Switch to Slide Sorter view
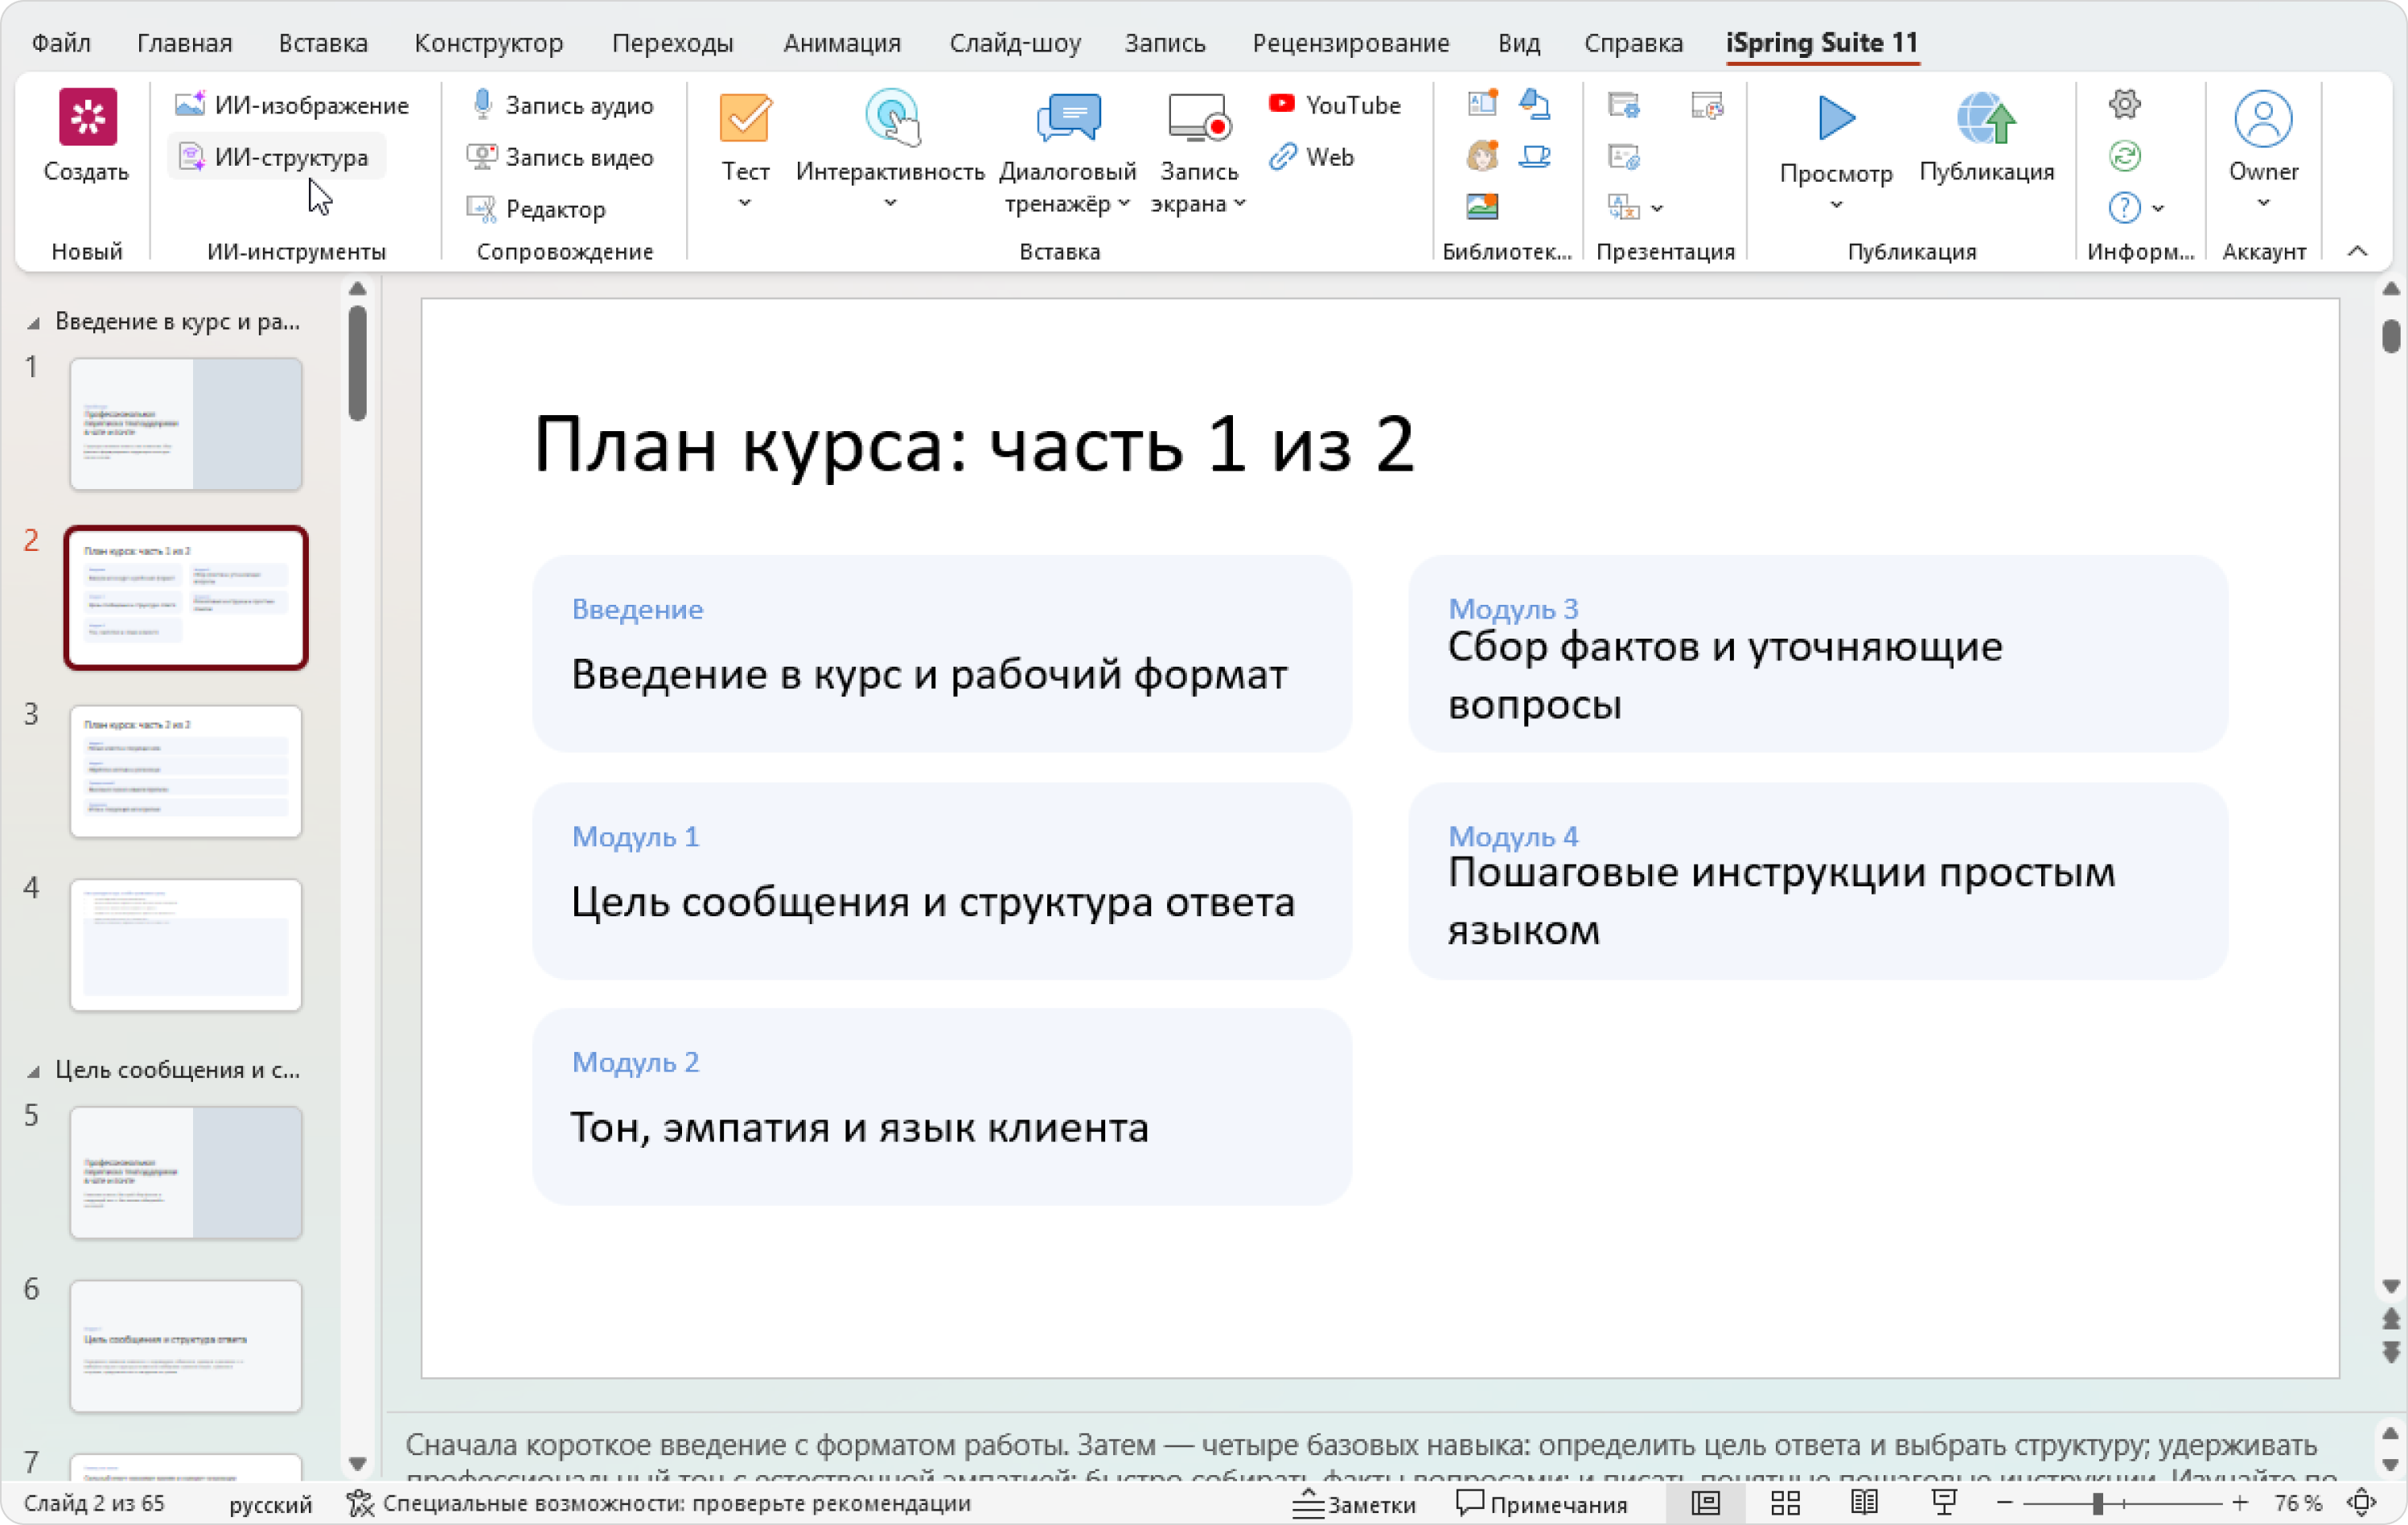Image resolution: width=2408 pixels, height=1525 pixels. coord(1785,1503)
